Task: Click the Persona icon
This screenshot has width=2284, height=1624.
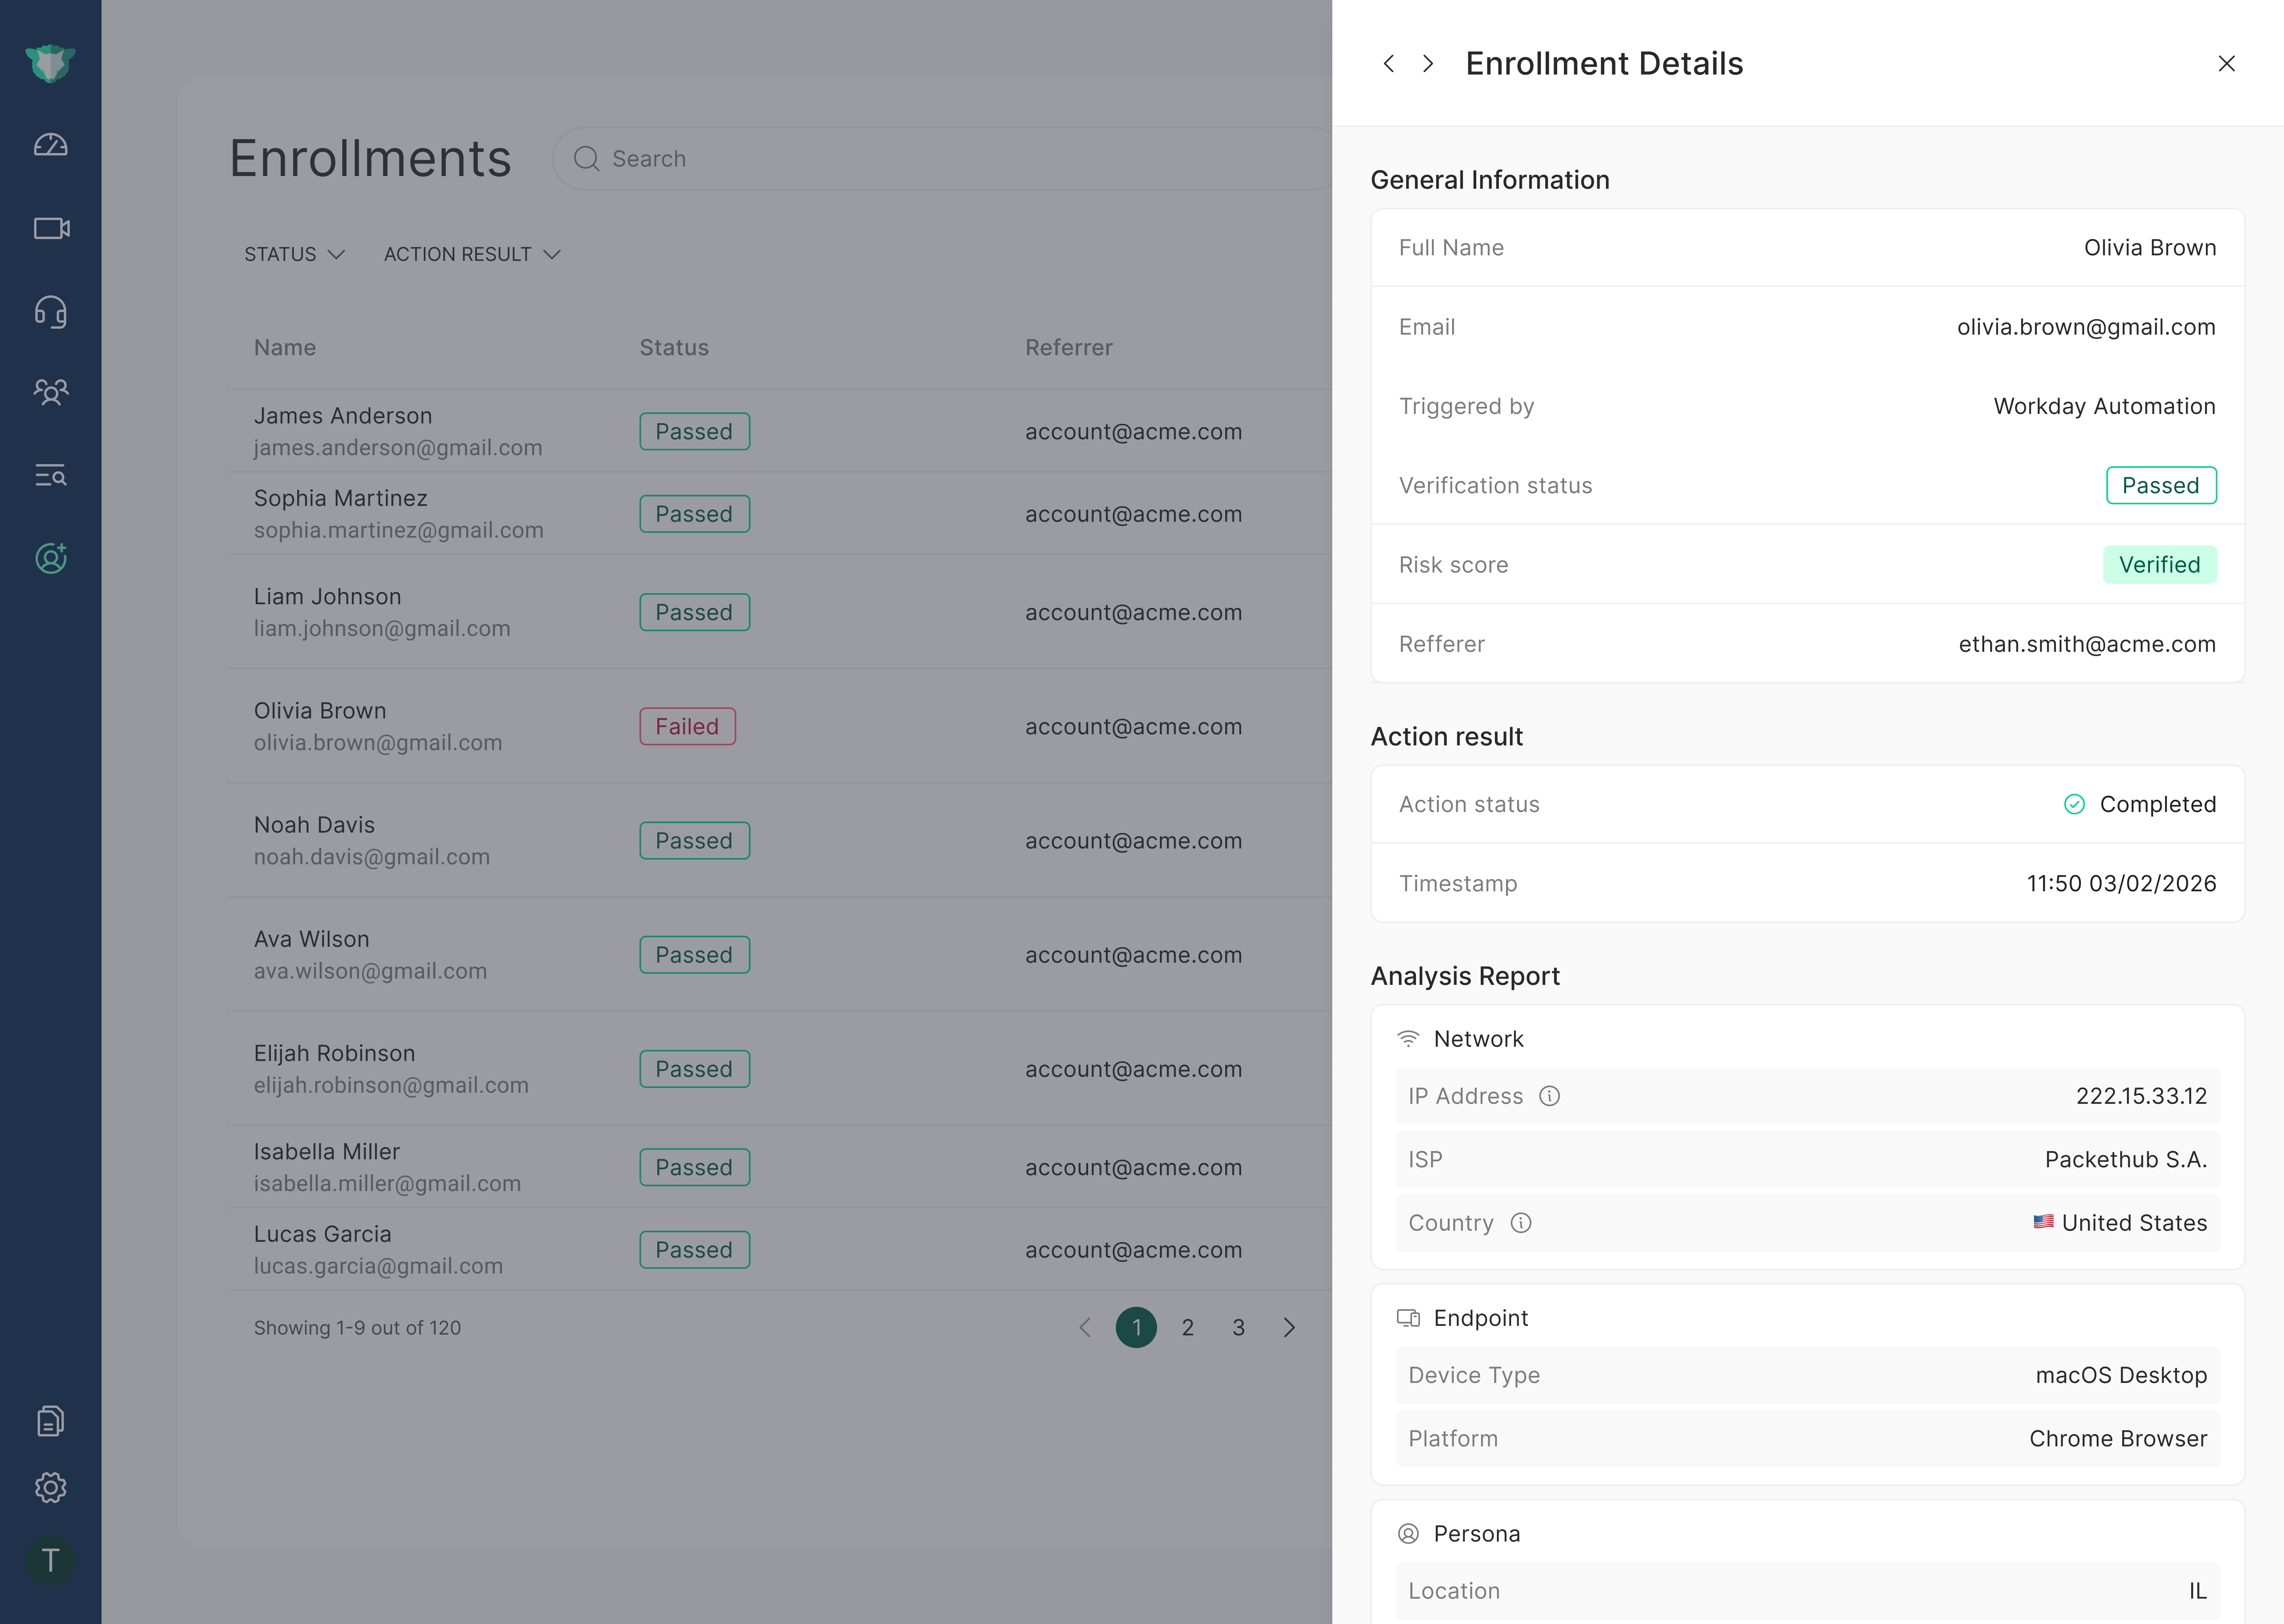Action: click(1408, 1534)
